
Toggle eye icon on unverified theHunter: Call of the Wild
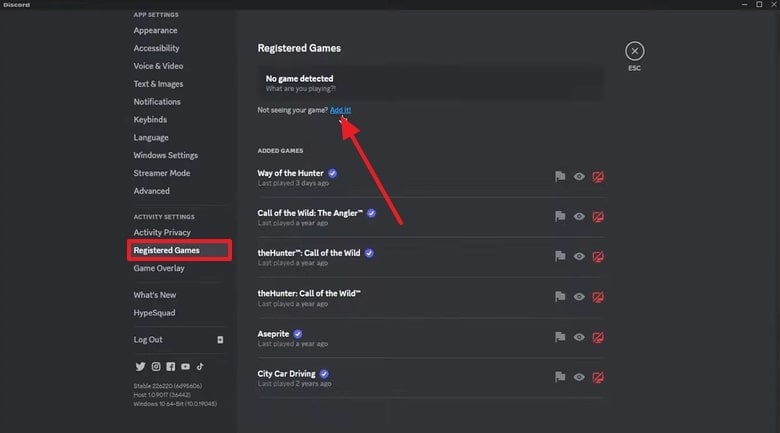pos(579,297)
